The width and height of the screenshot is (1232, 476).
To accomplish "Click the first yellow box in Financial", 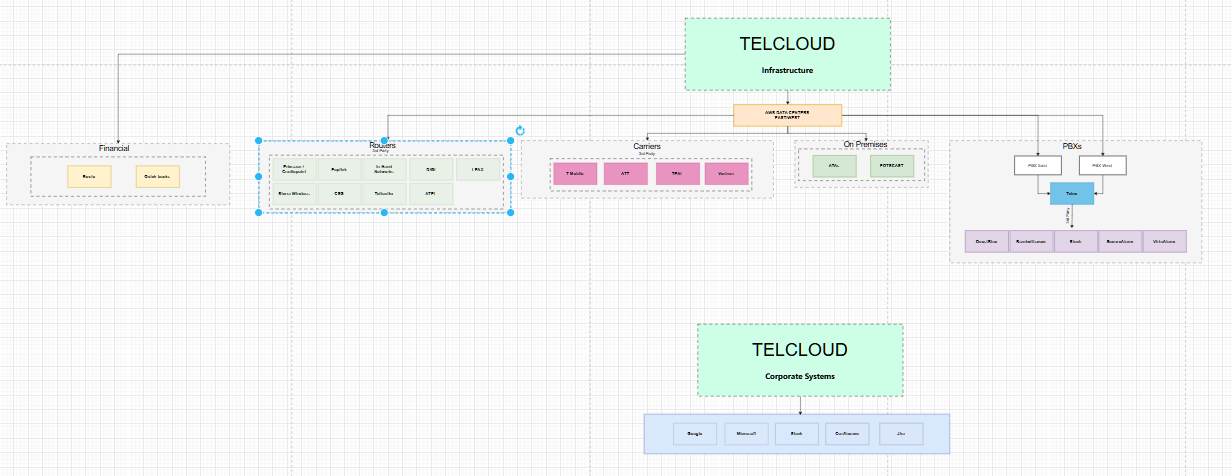I will pos(89,176).
